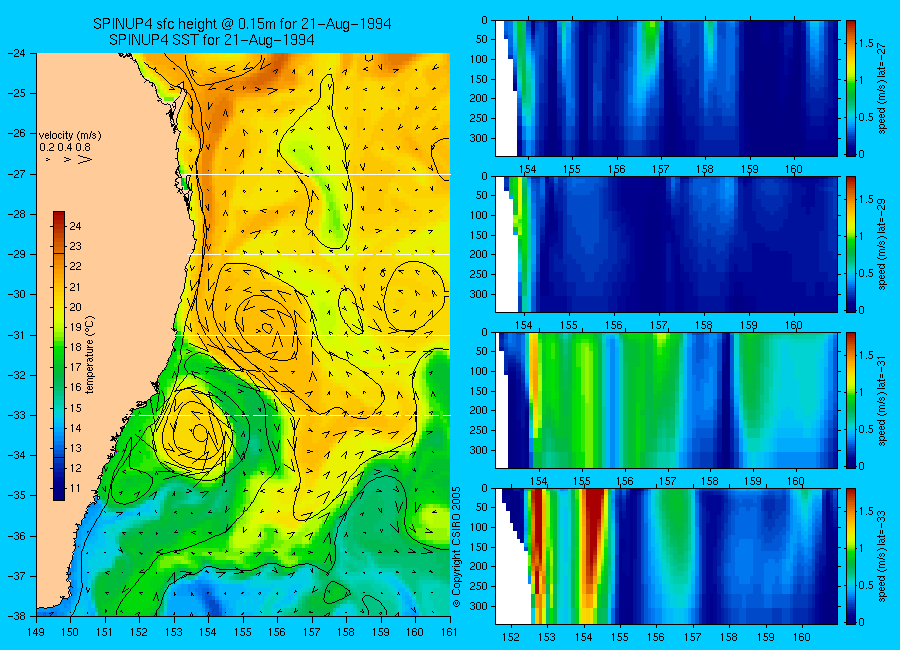Click the 157 longitude tick under lat=-27 panel
Screen dimensions: 900x650
point(661,169)
